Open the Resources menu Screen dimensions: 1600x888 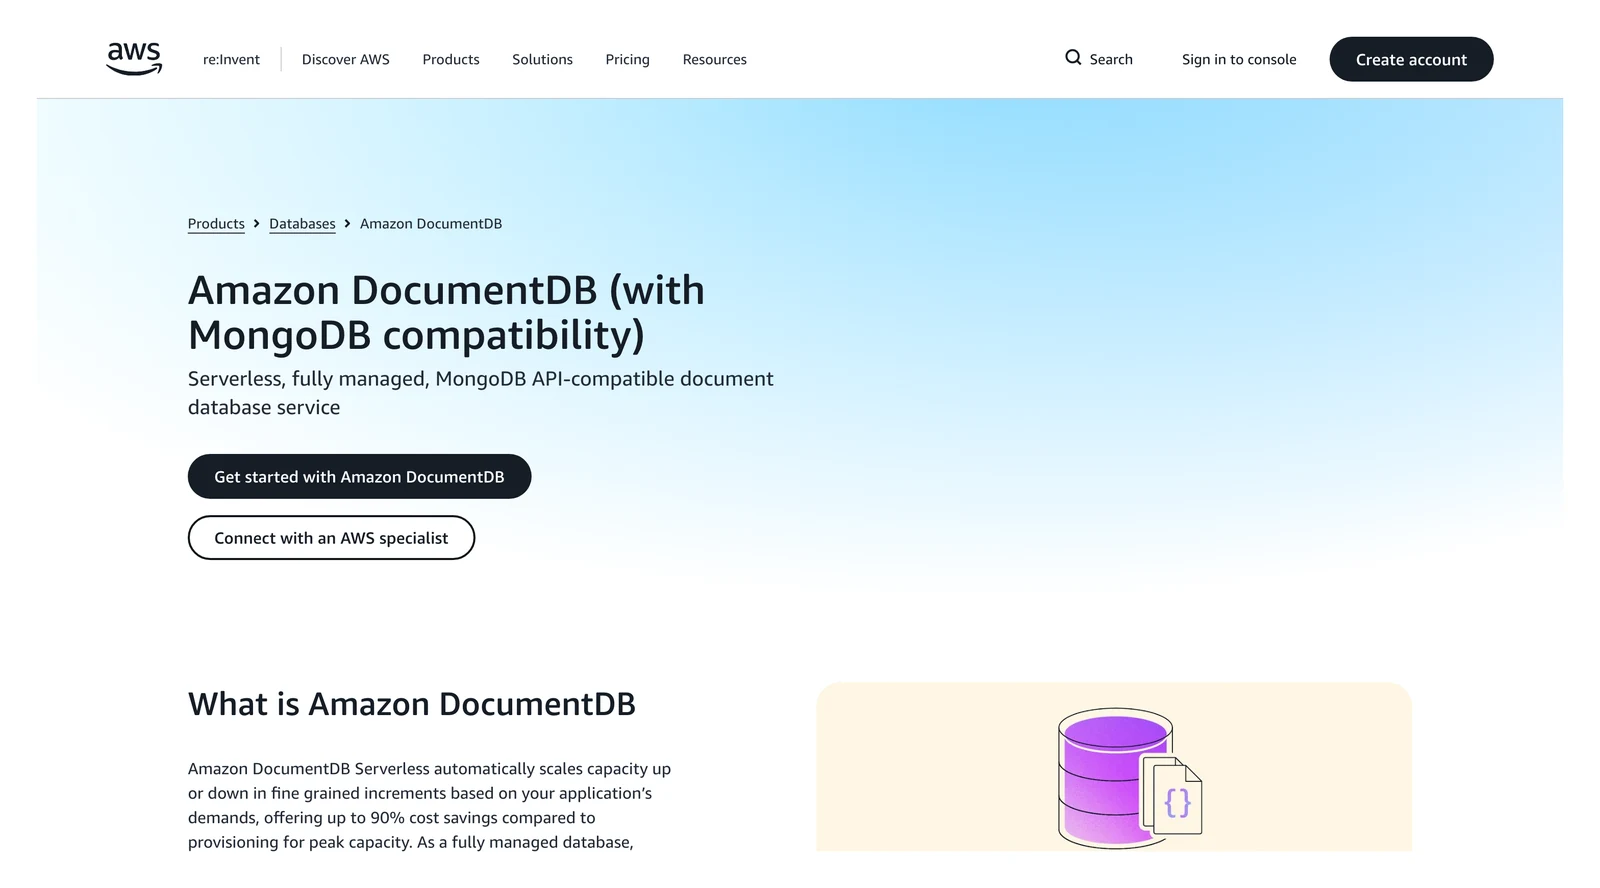[715, 60]
